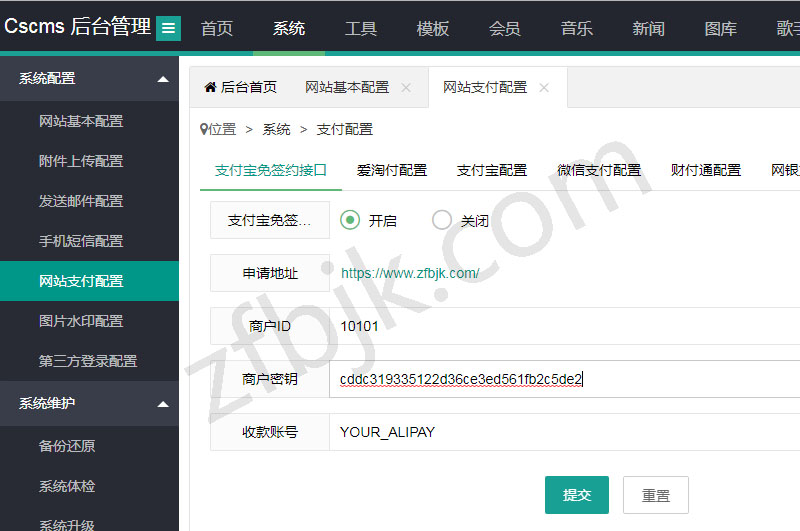Focus the 收款账号 input field

tap(565, 432)
